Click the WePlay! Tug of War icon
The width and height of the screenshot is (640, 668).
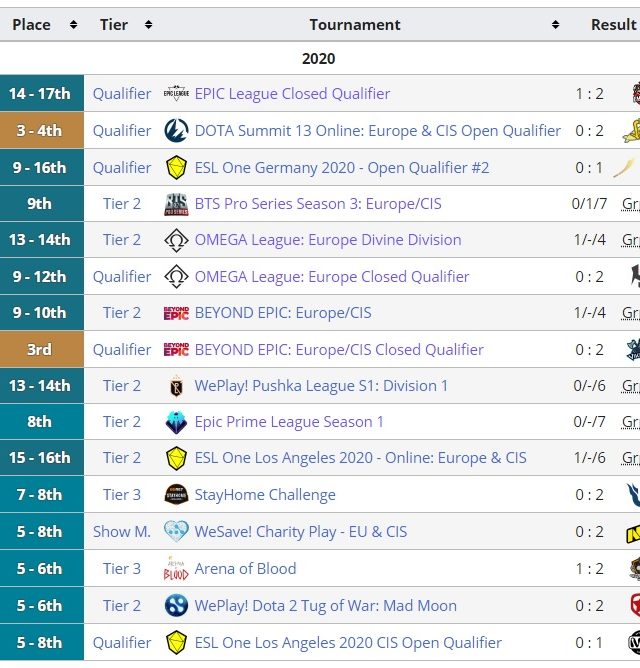176,606
